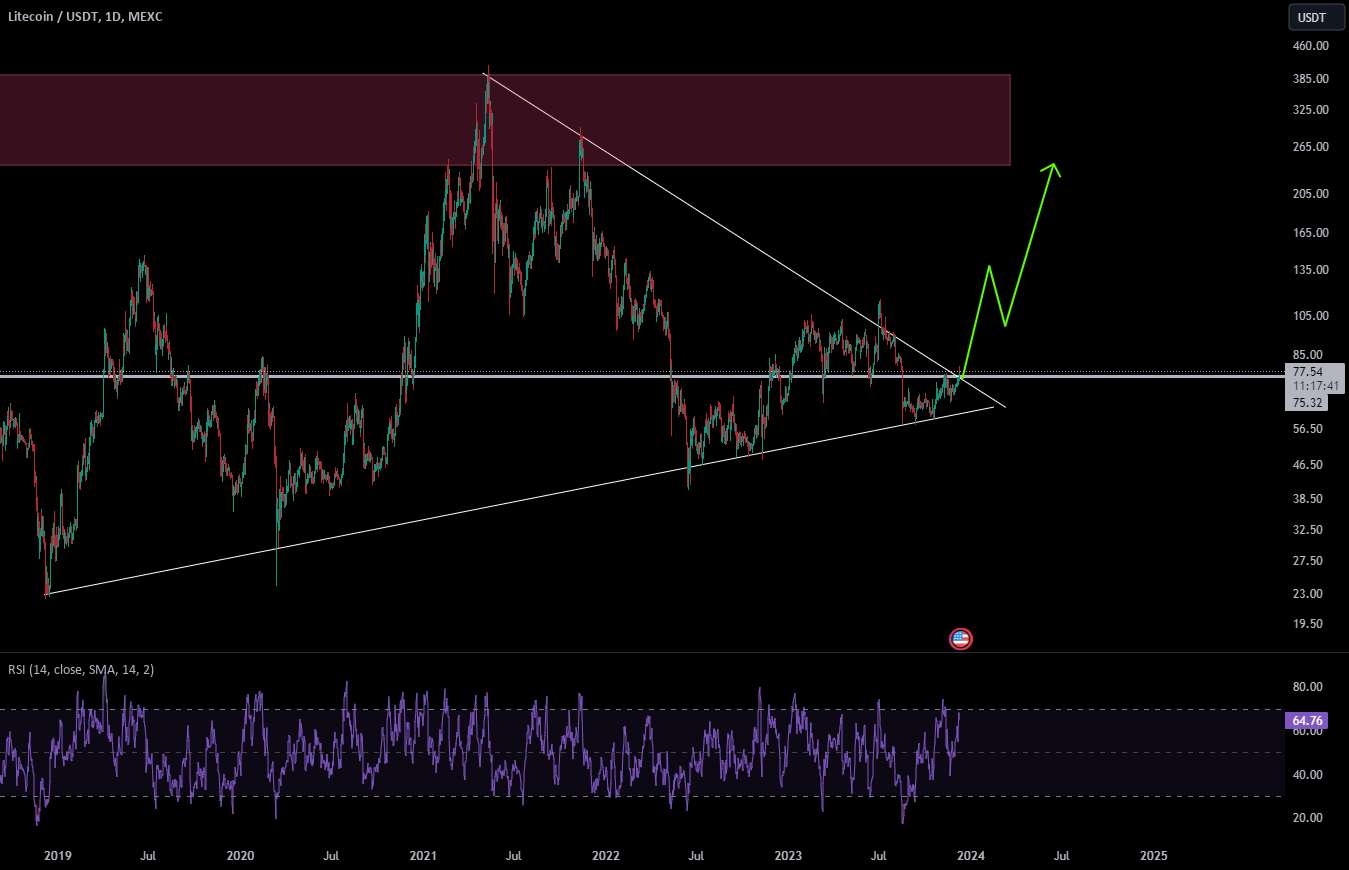Click the 105.00 price axis label

click(1310, 316)
